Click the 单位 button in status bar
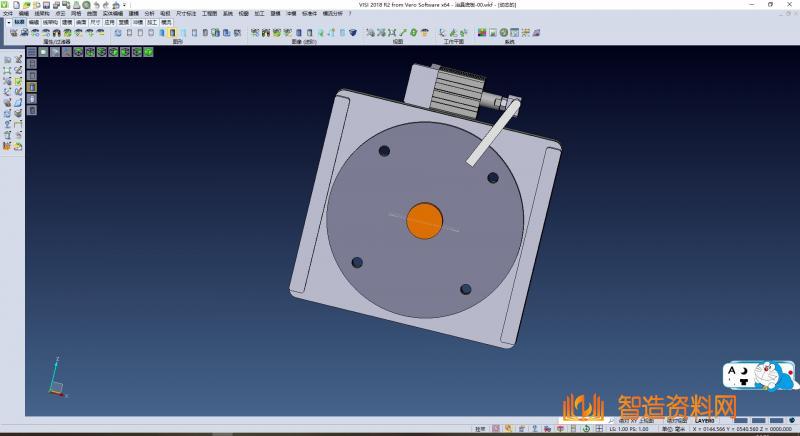The height and width of the screenshot is (436, 800). coord(666,428)
